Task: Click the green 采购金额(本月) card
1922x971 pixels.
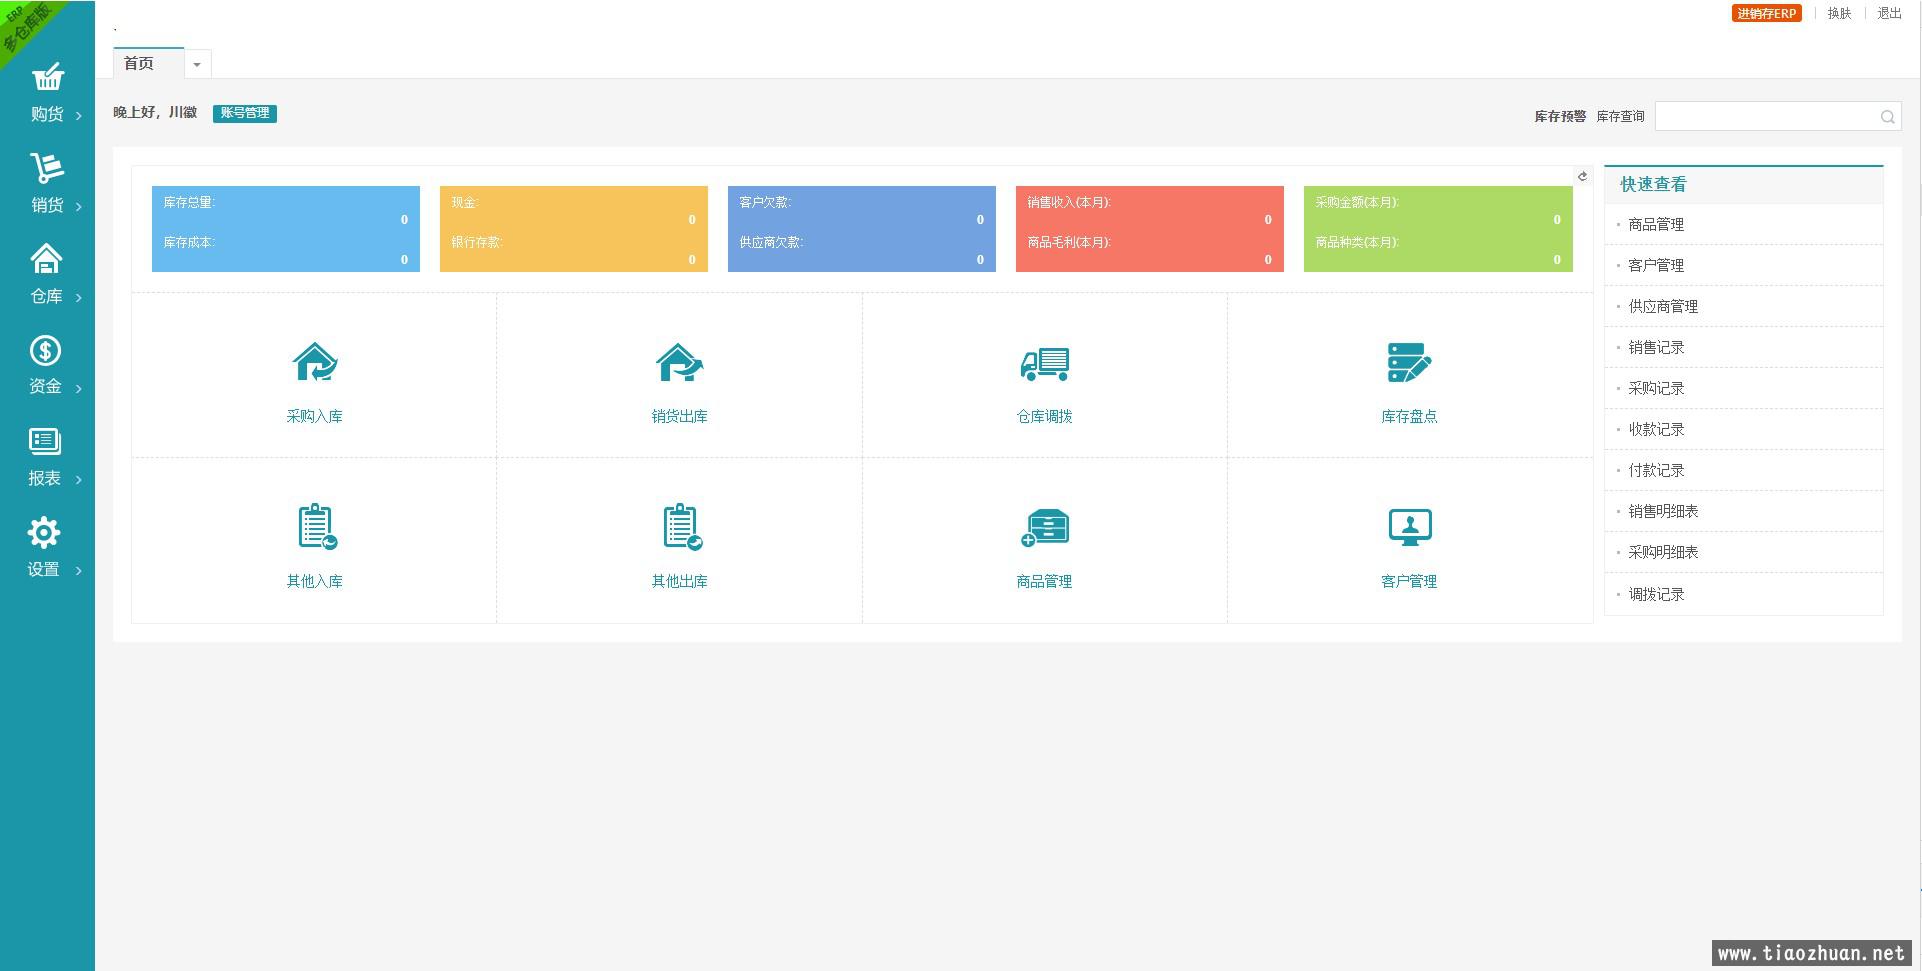Action: click(1438, 229)
